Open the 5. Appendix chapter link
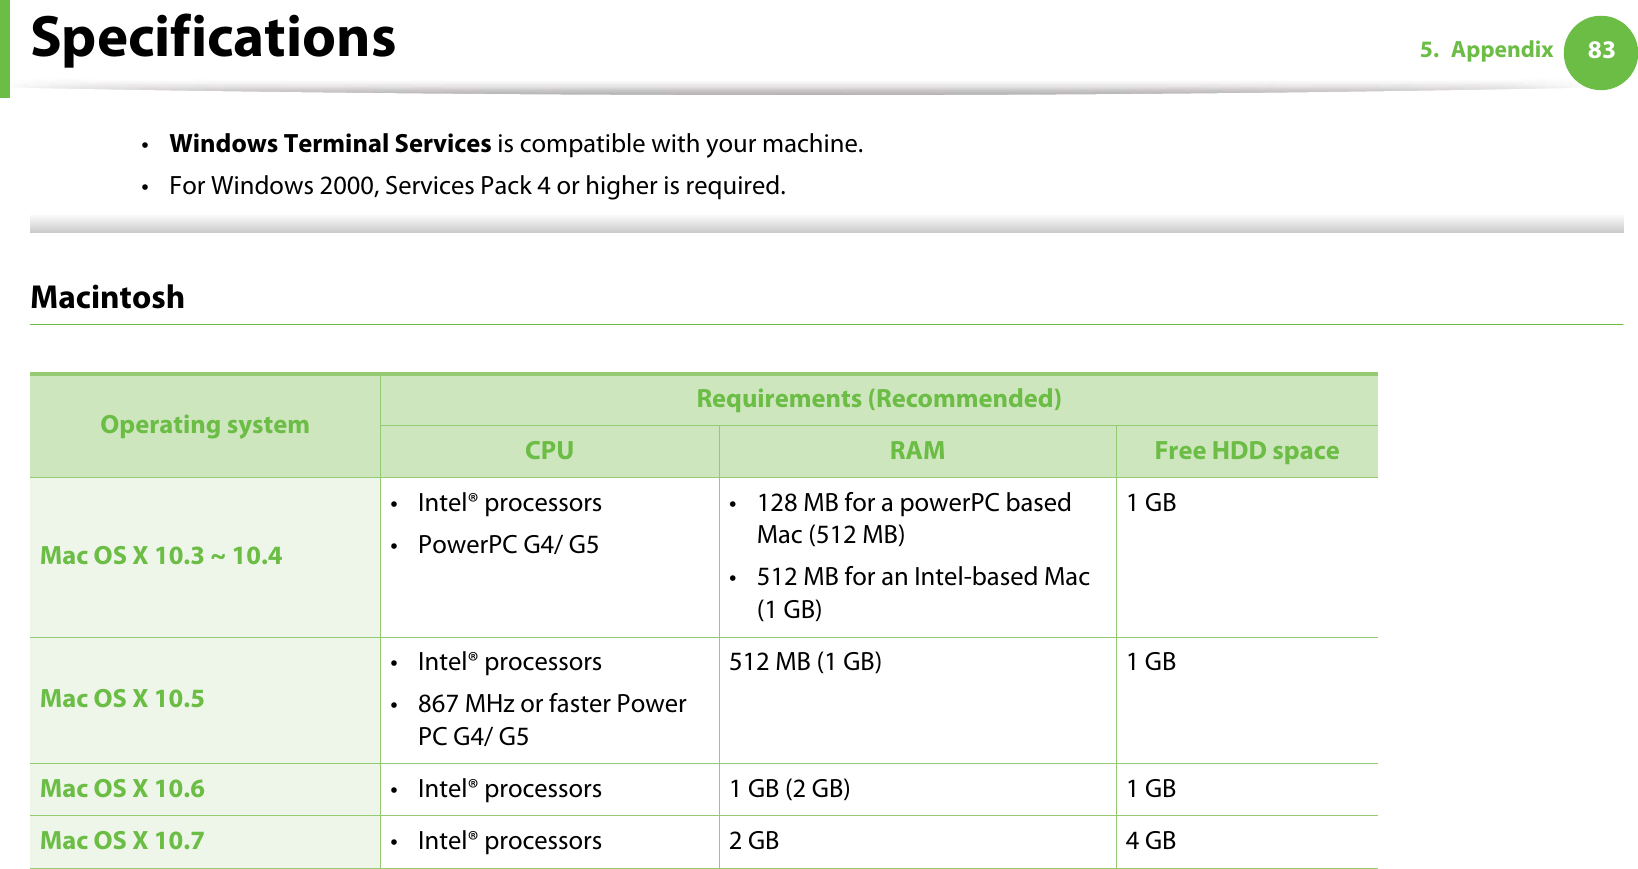The height and width of the screenshot is (869, 1638). coord(1486,50)
